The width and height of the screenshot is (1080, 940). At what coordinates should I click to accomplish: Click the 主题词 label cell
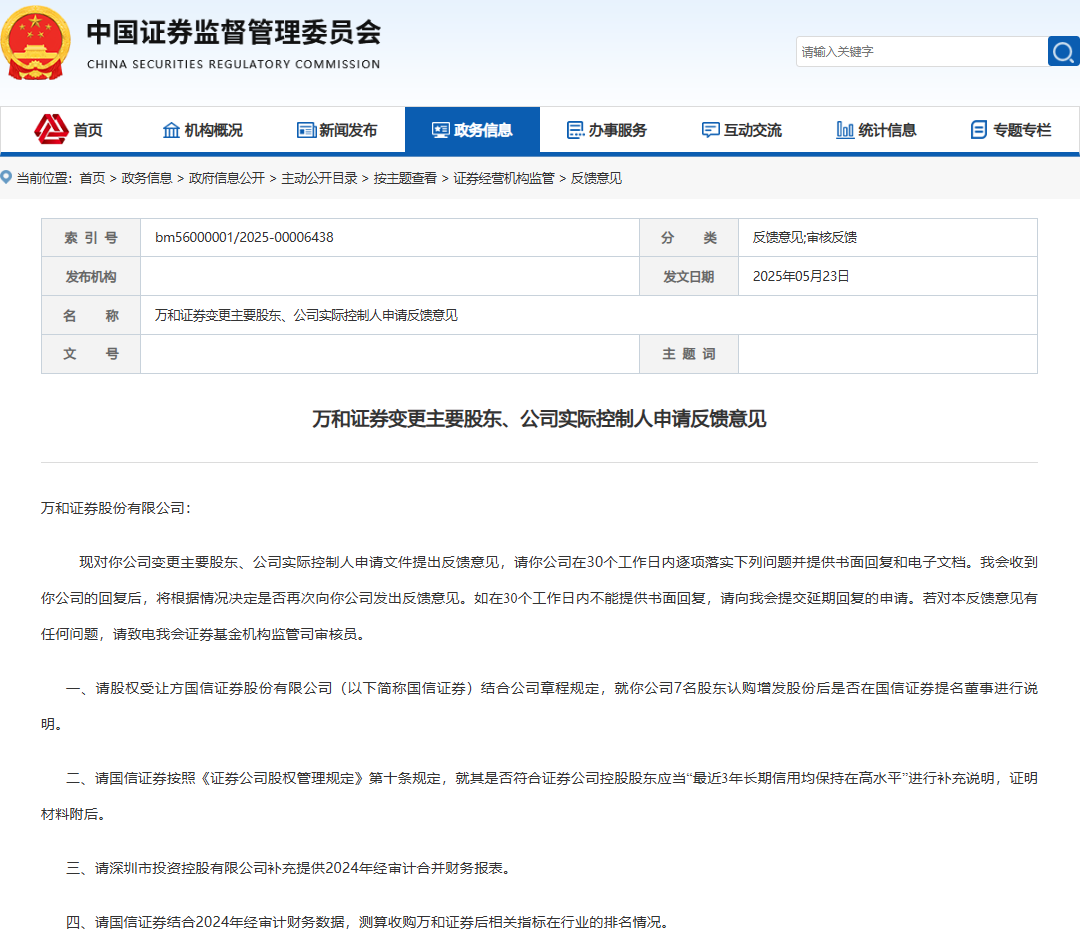coord(689,354)
